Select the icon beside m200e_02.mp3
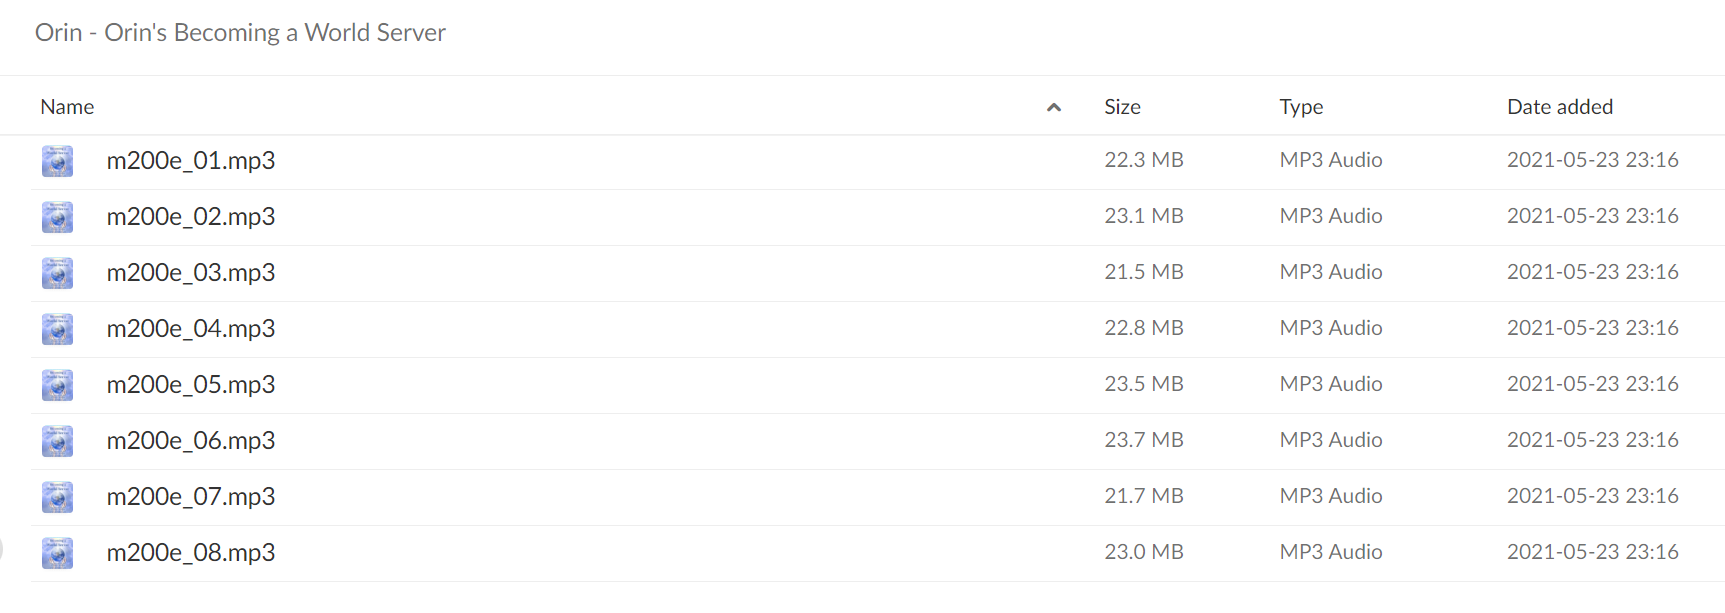 57,217
